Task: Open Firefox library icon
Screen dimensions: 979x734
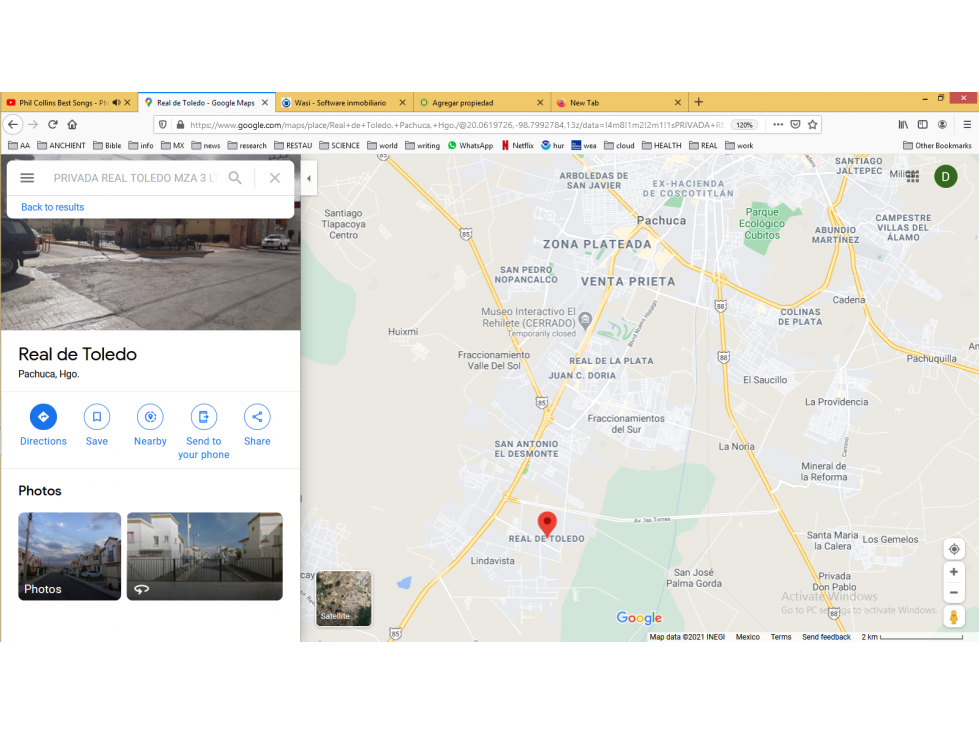Action: click(x=903, y=124)
